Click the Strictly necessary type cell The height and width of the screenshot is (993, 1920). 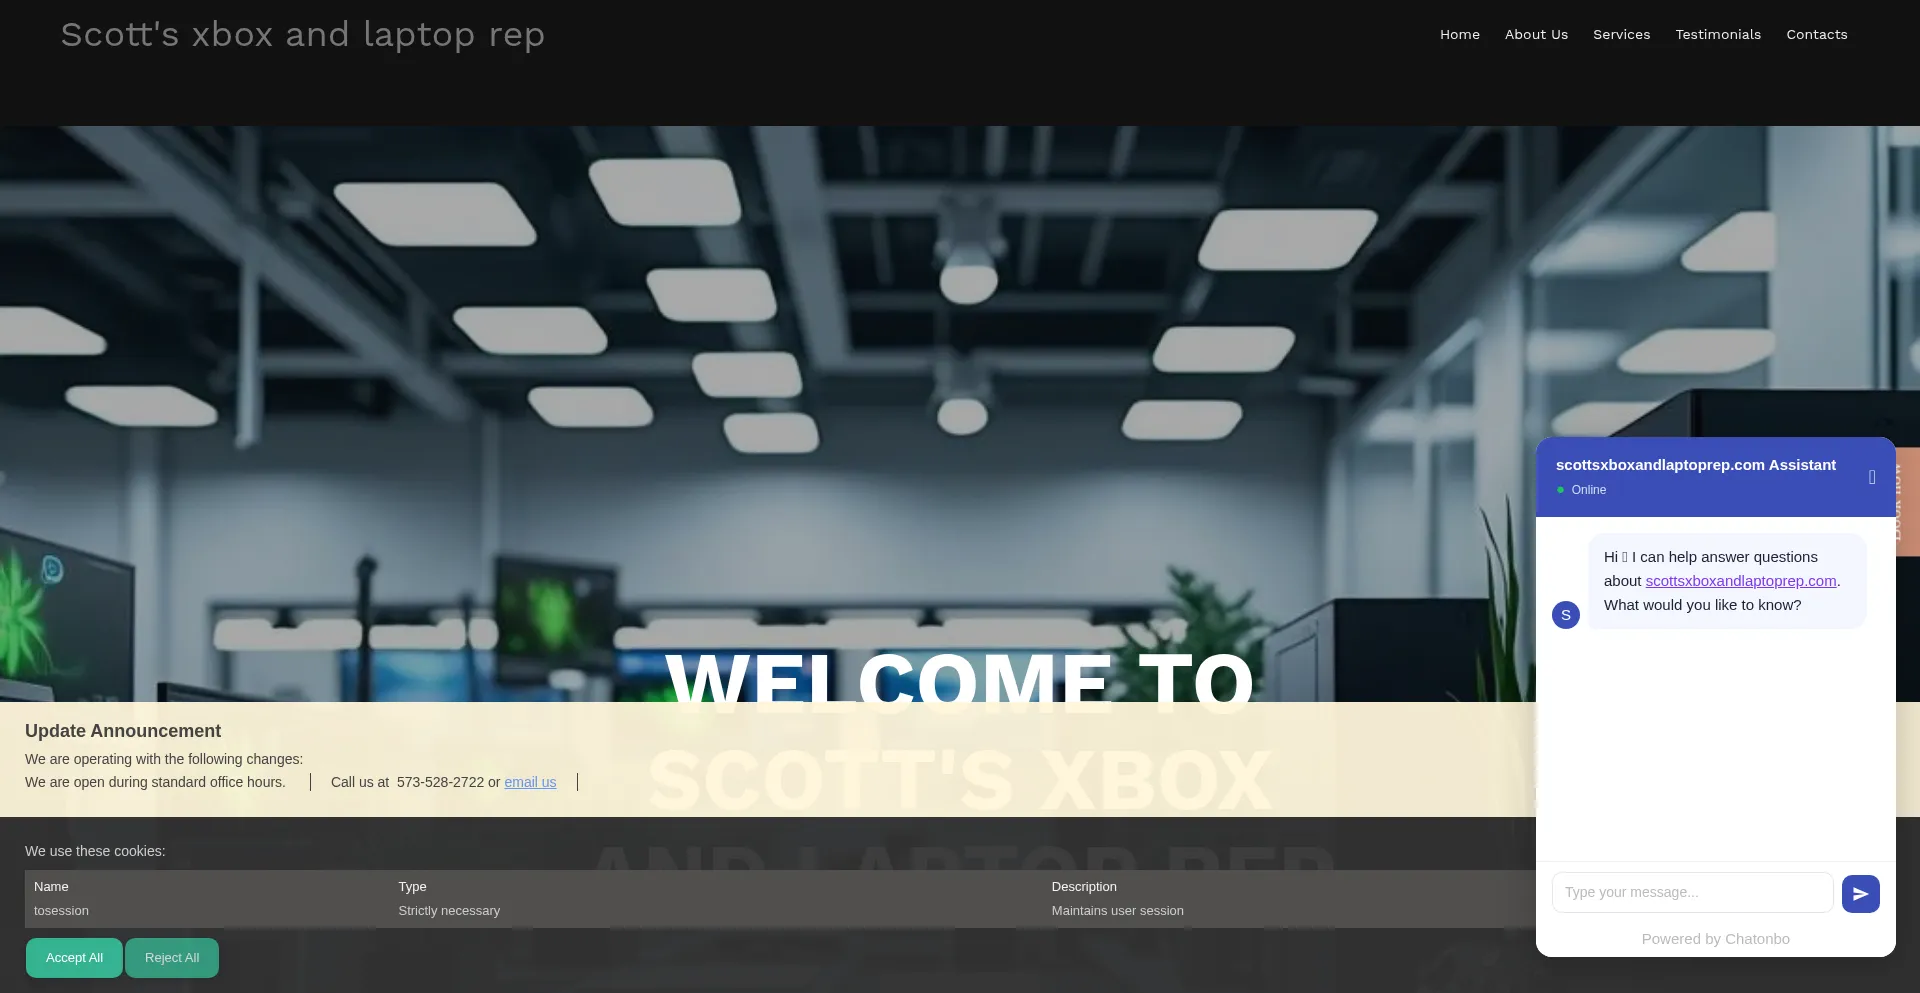point(449,911)
